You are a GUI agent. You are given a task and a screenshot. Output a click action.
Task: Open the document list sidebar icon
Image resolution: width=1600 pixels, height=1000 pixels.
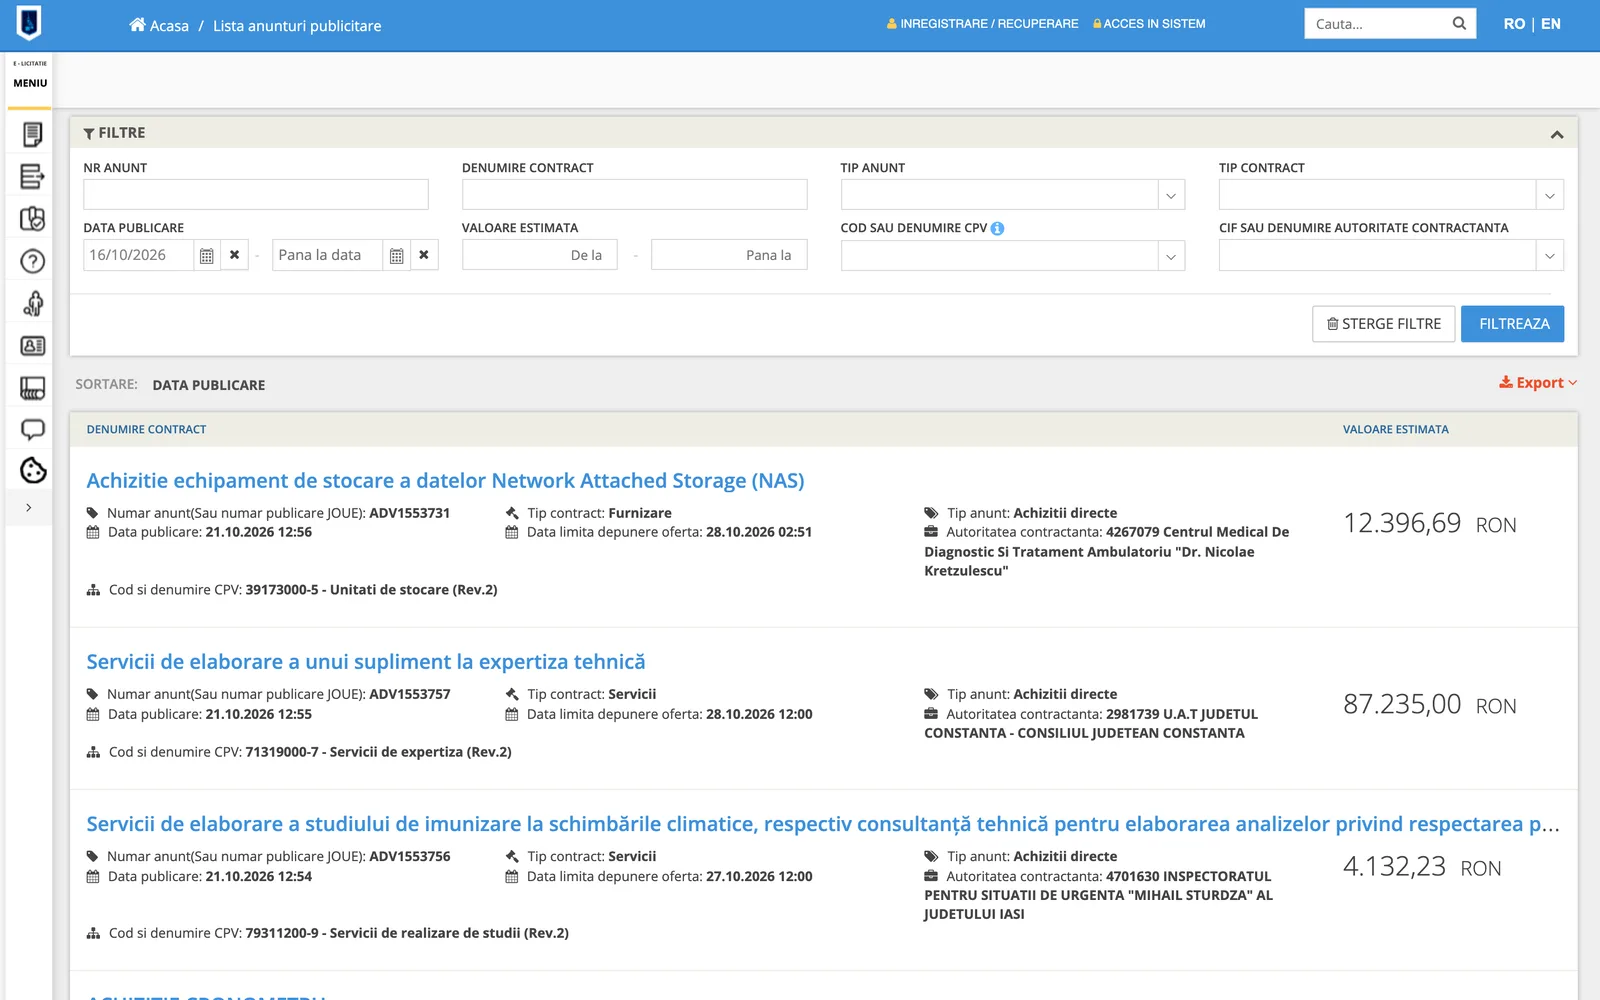click(32, 134)
